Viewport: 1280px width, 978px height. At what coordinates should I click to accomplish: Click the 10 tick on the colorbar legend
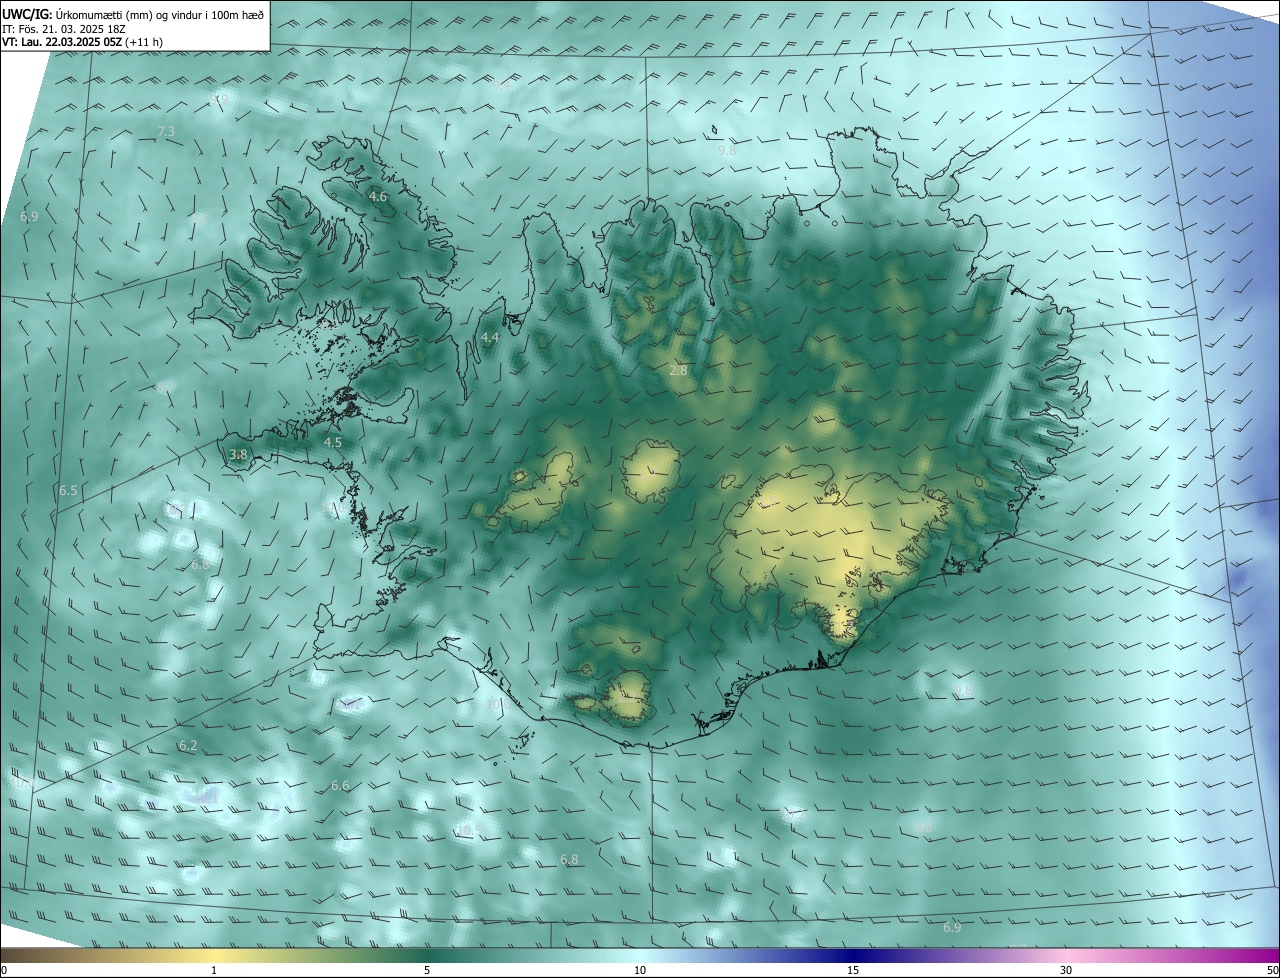(x=640, y=970)
